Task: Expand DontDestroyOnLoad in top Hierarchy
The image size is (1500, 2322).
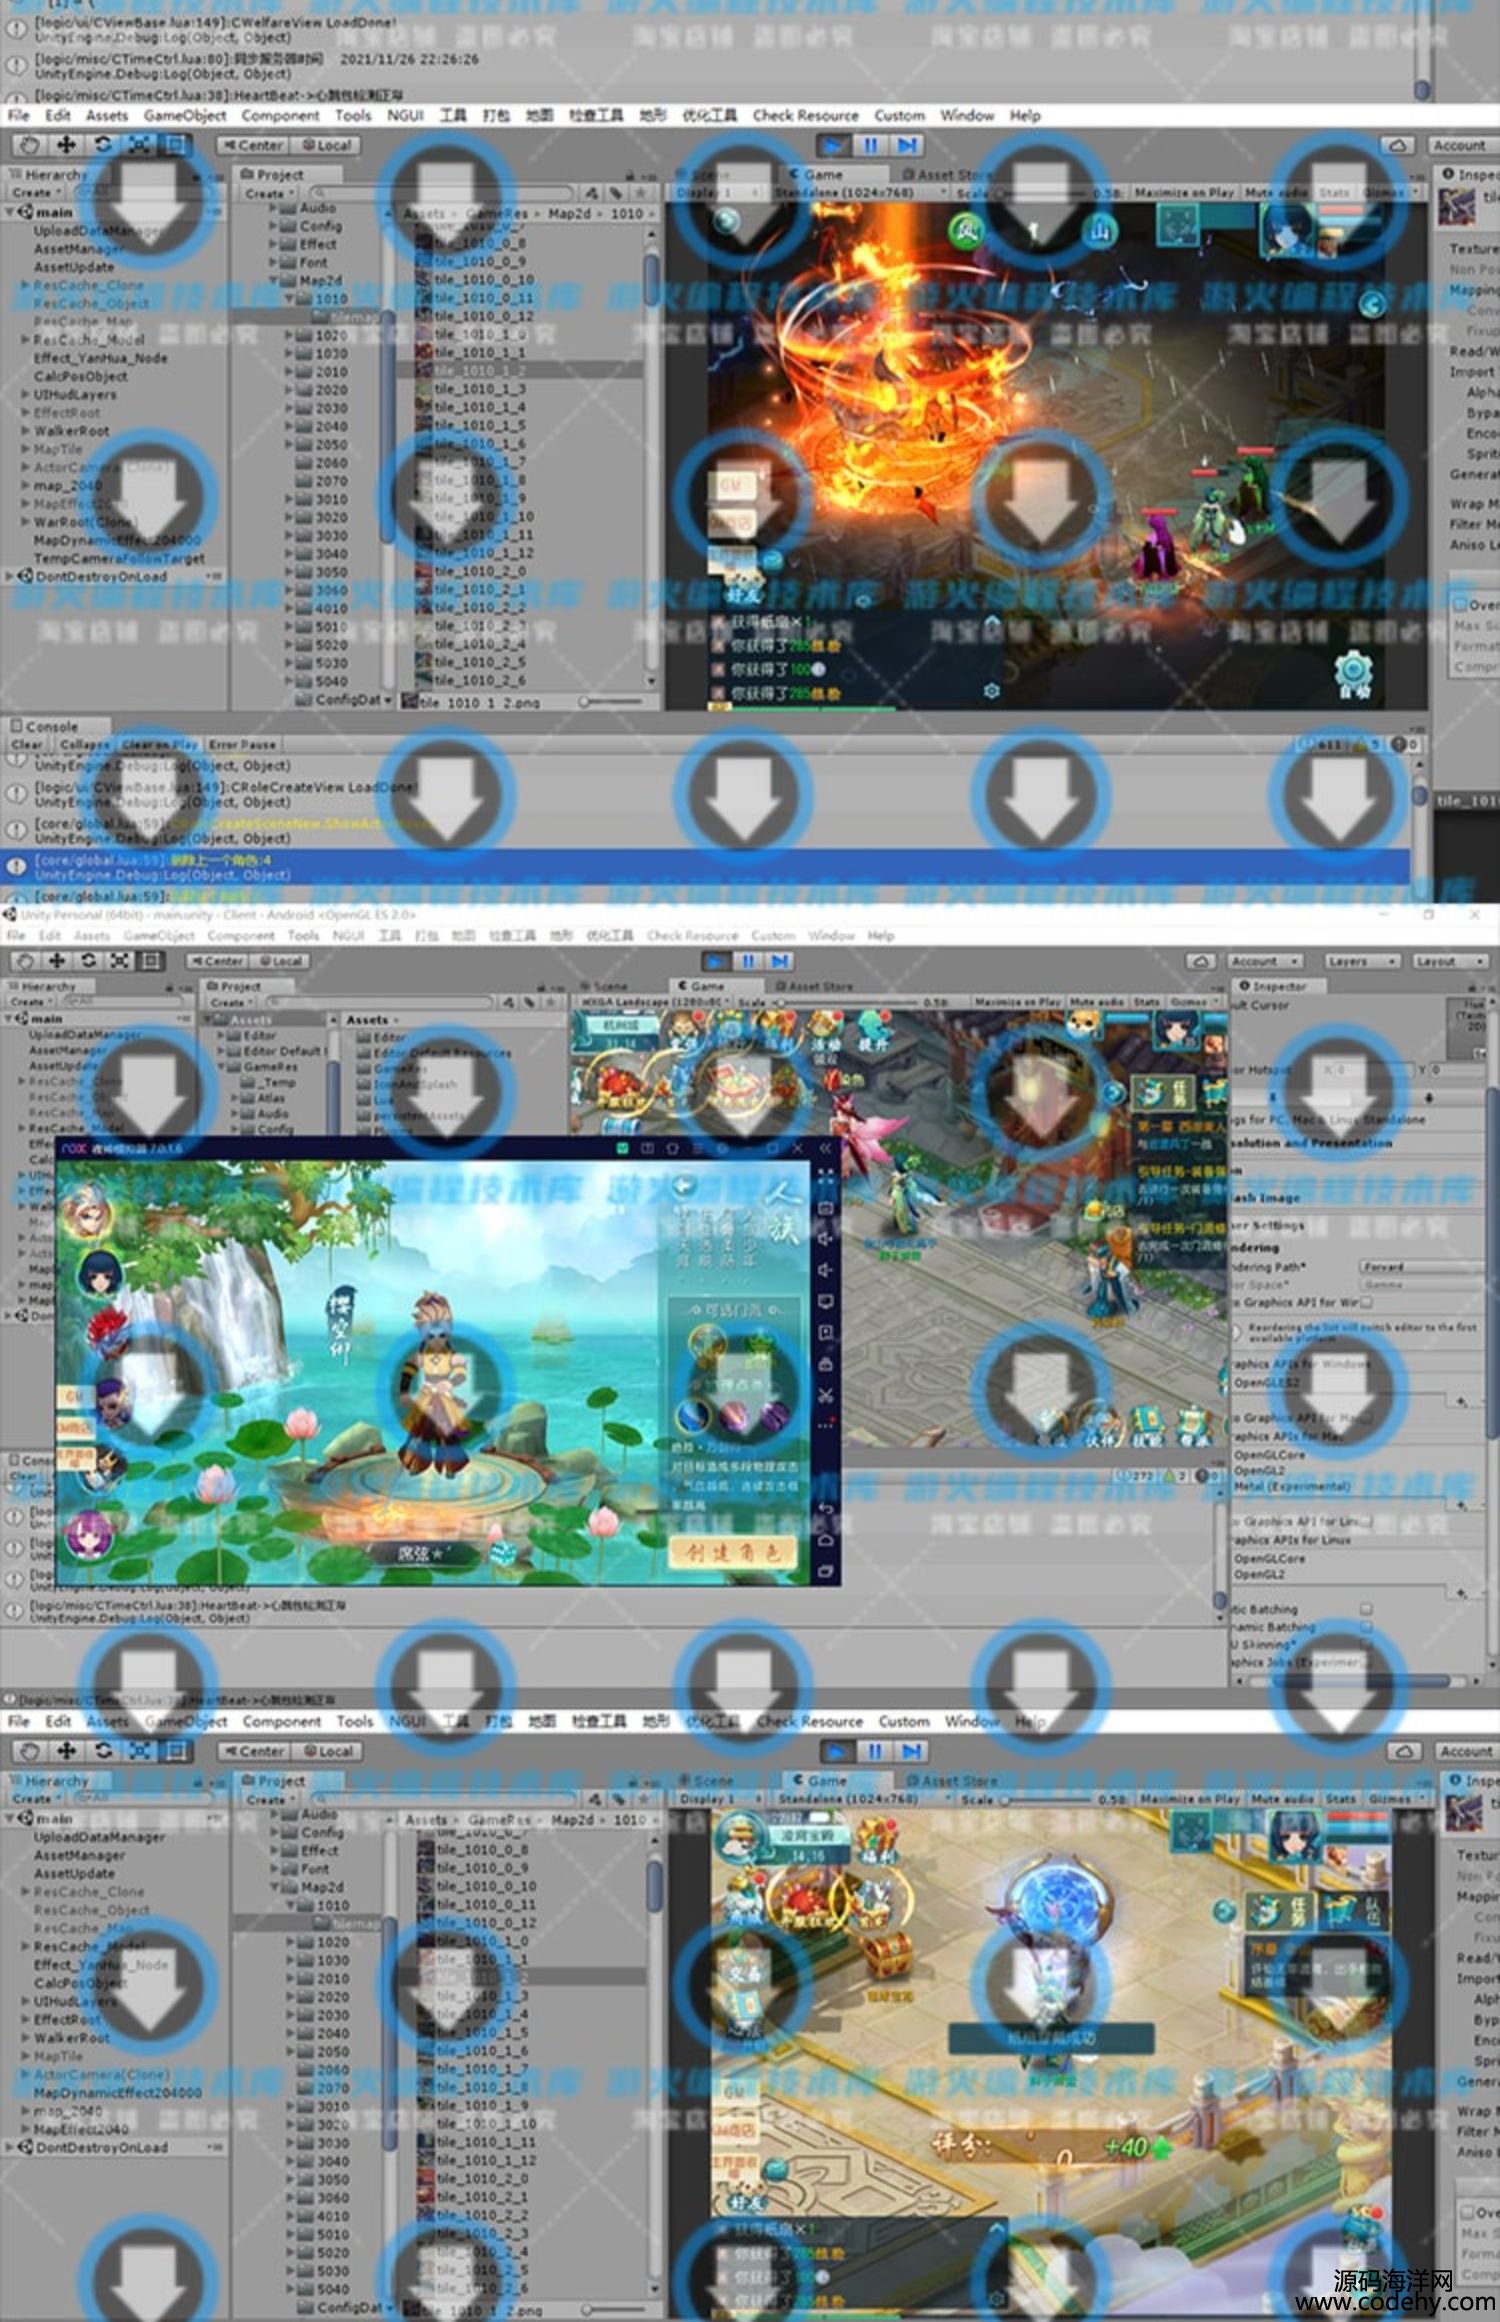Action: click(10, 577)
